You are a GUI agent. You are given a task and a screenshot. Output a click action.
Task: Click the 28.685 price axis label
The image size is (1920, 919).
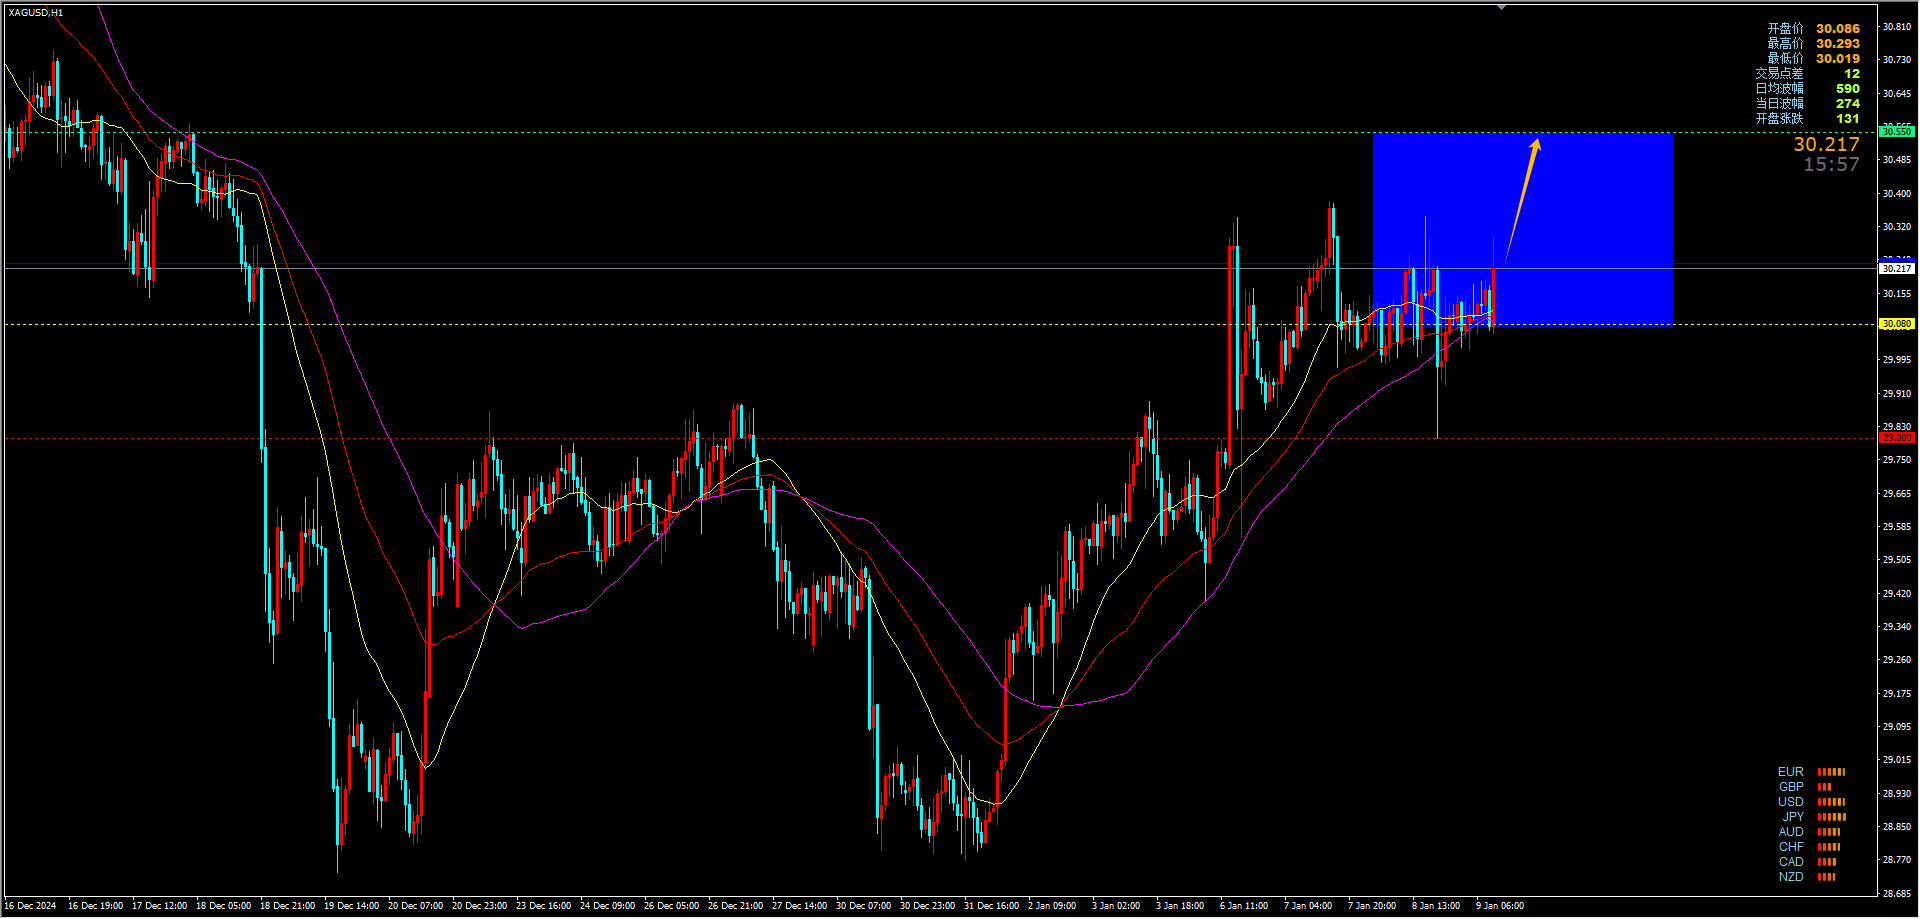[1897, 893]
